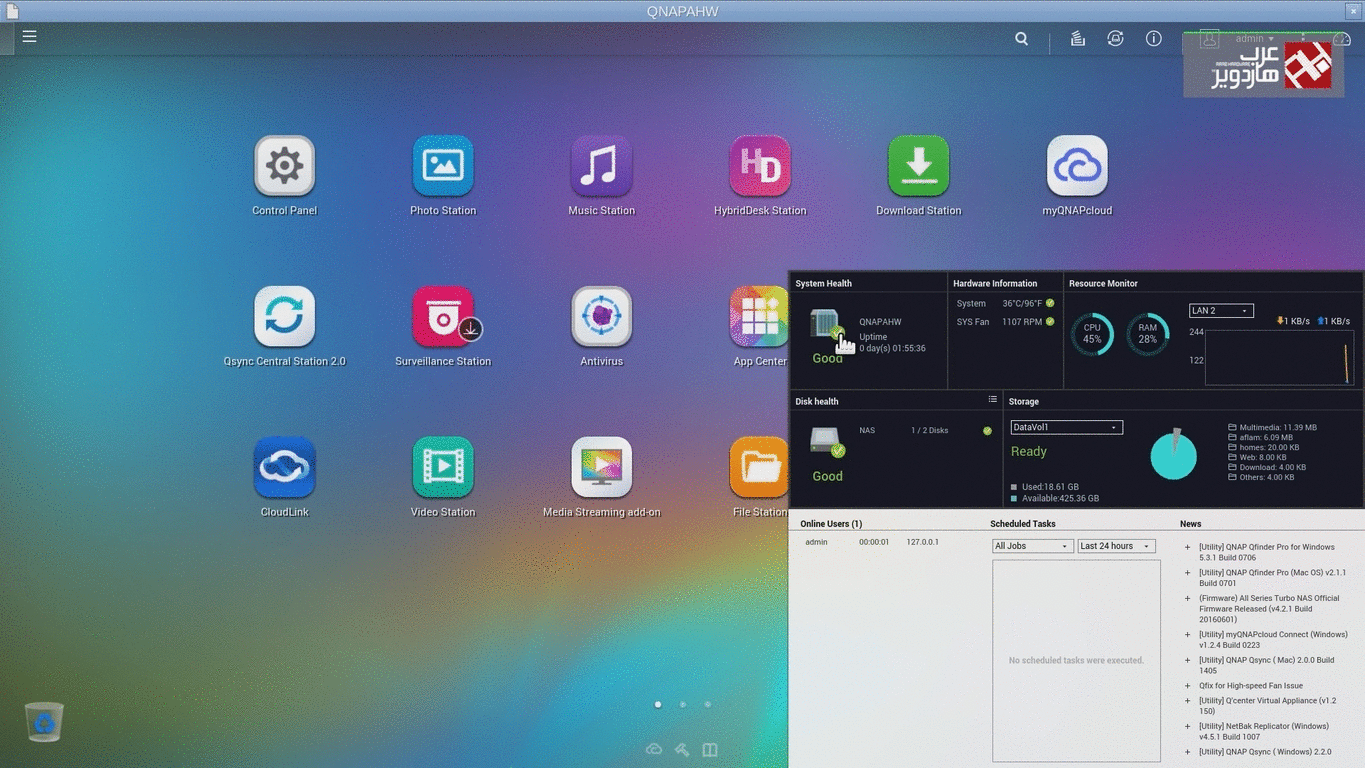
Task: Click the NAS 1 / 2 Disks row
Action: point(925,430)
